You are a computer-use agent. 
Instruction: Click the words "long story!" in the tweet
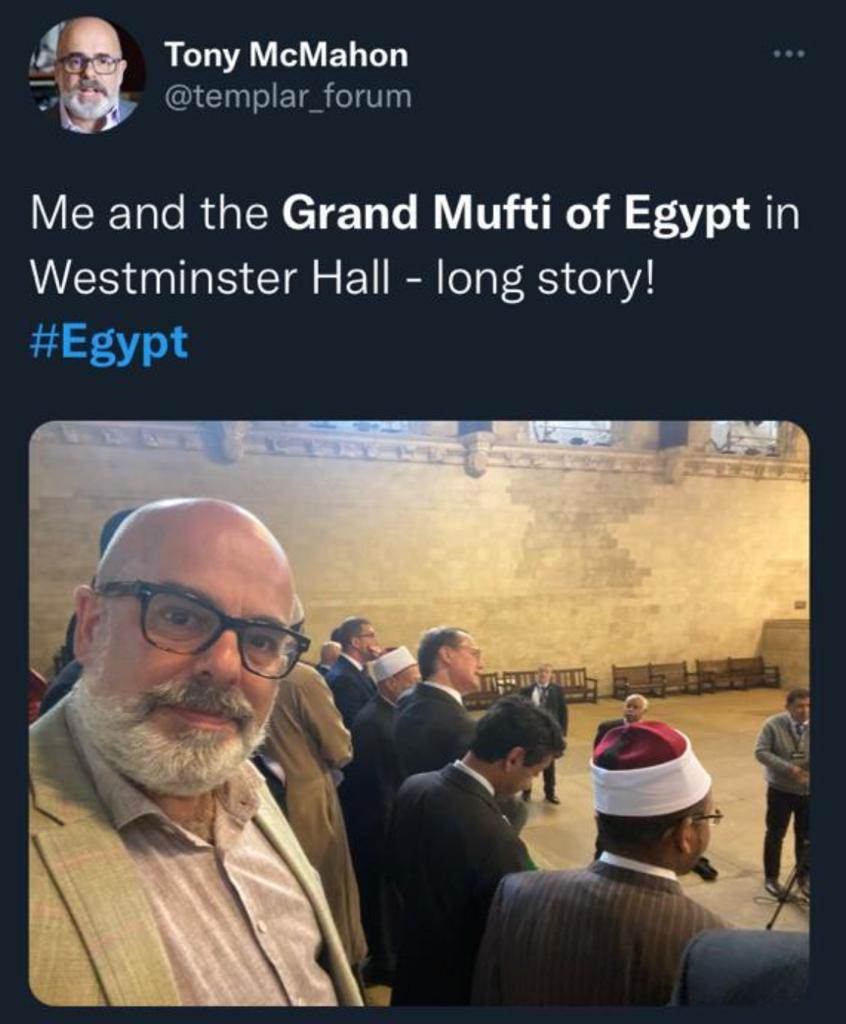(544, 278)
